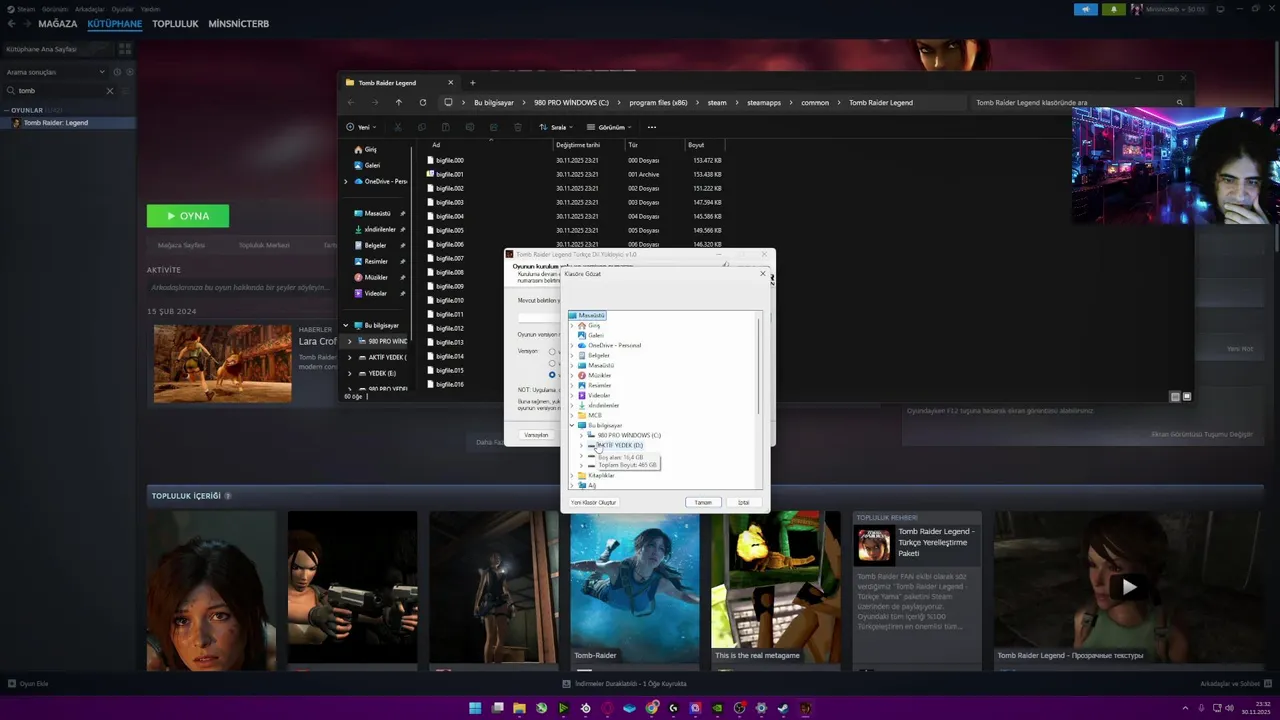
Task: Click the Steam icon in the Windows taskbar
Action: [783, 708]
